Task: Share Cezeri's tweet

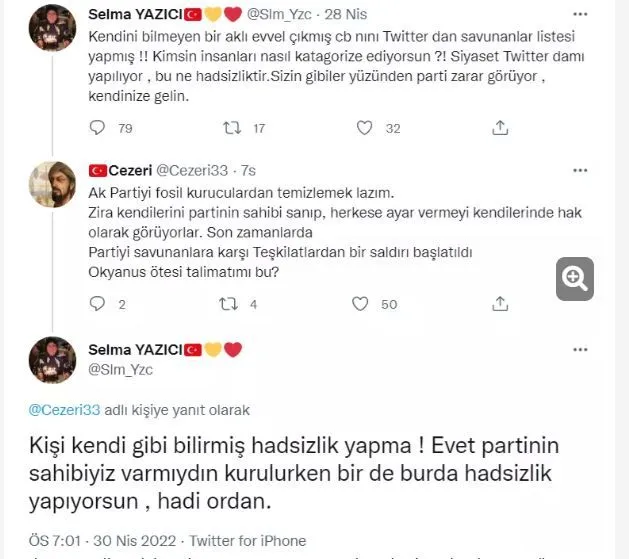Action: click(500, 304)
